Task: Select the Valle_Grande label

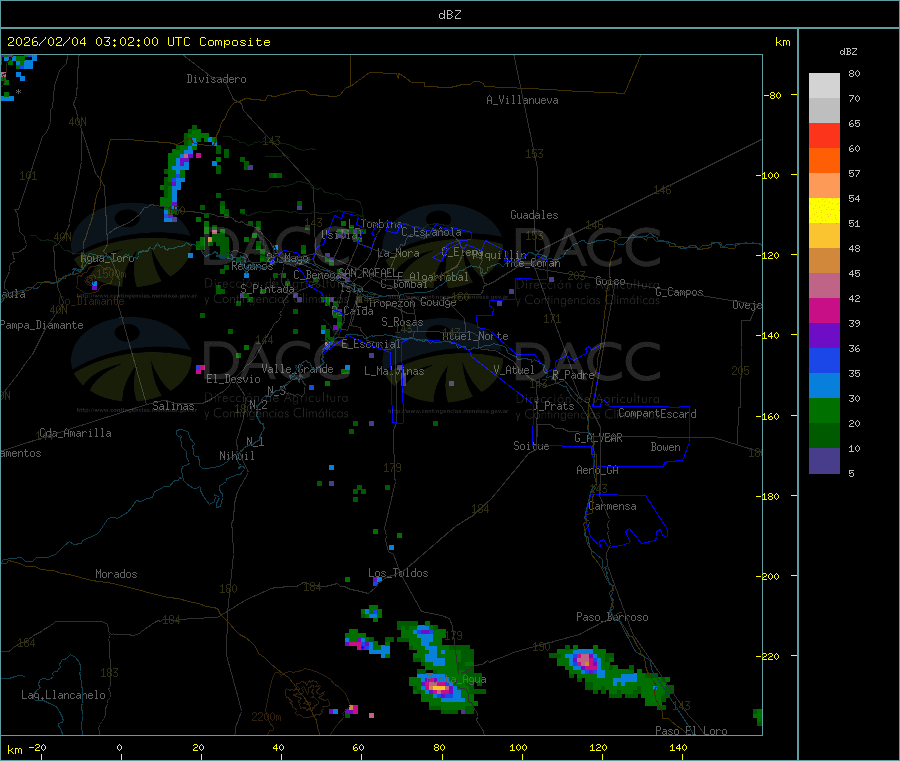Action: click(297, 369)
